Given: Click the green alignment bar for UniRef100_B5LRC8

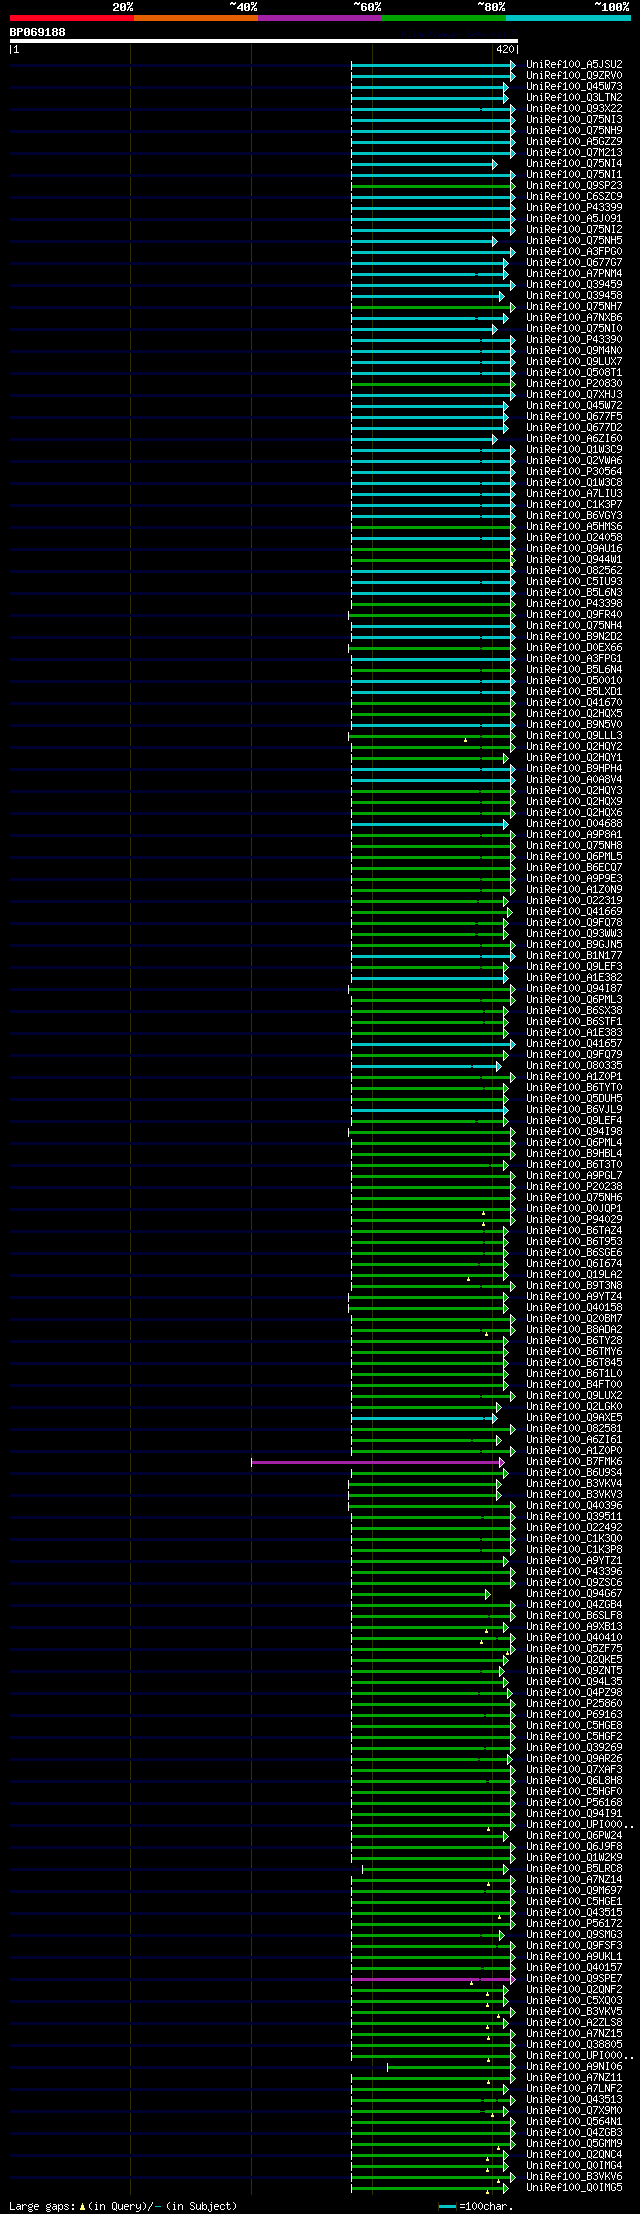Looking at the screenshot, I should [x=437, y=1869].
